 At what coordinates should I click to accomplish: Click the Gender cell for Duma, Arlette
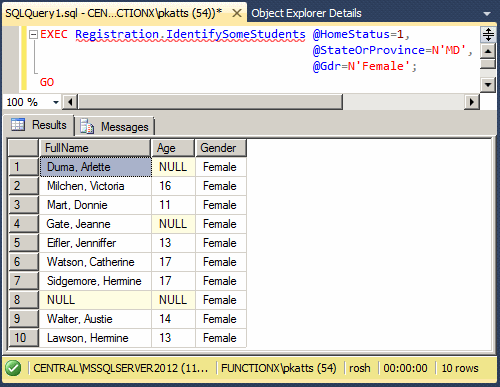point(221,167)
